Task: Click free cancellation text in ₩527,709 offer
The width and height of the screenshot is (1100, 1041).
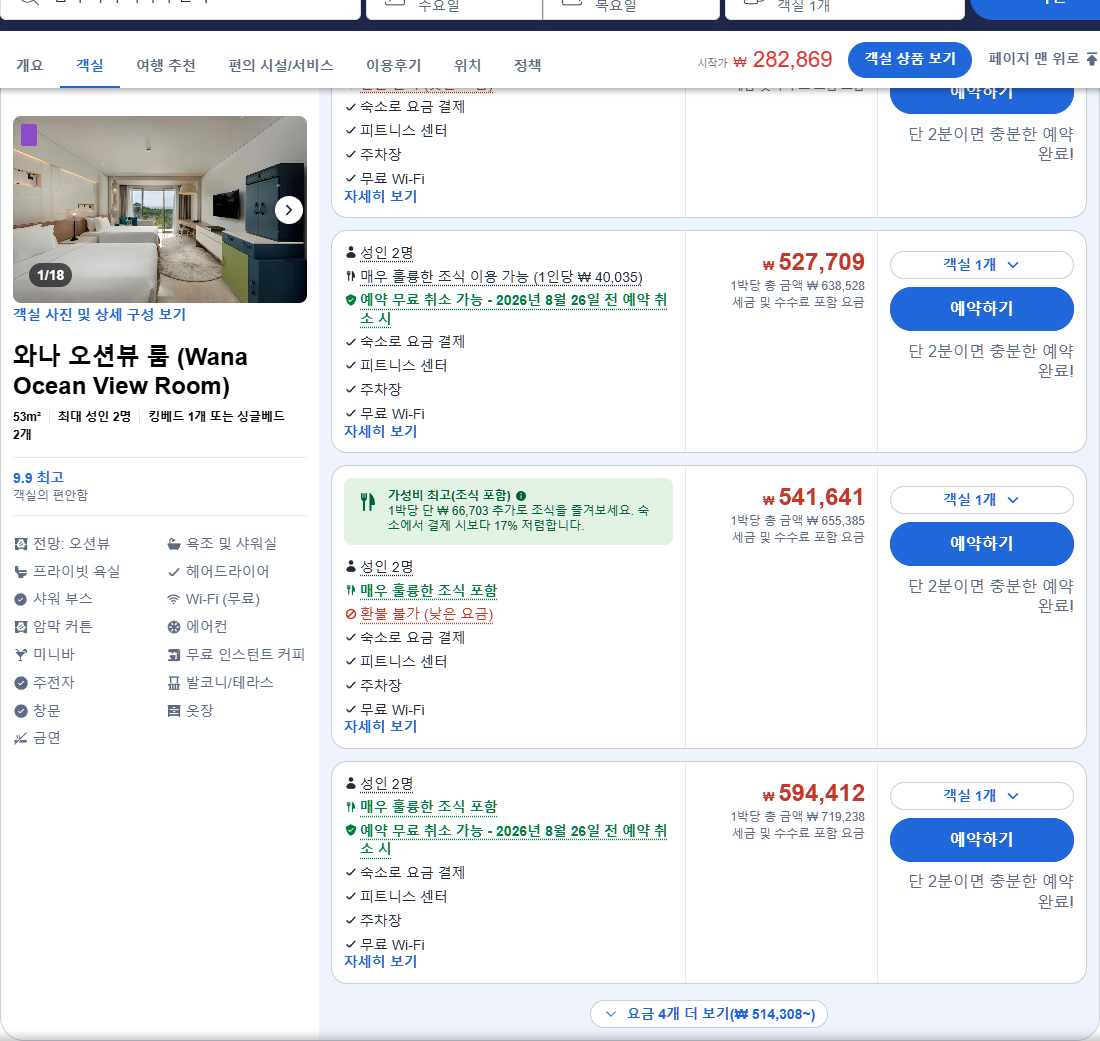Action: [x=514, y=309]
